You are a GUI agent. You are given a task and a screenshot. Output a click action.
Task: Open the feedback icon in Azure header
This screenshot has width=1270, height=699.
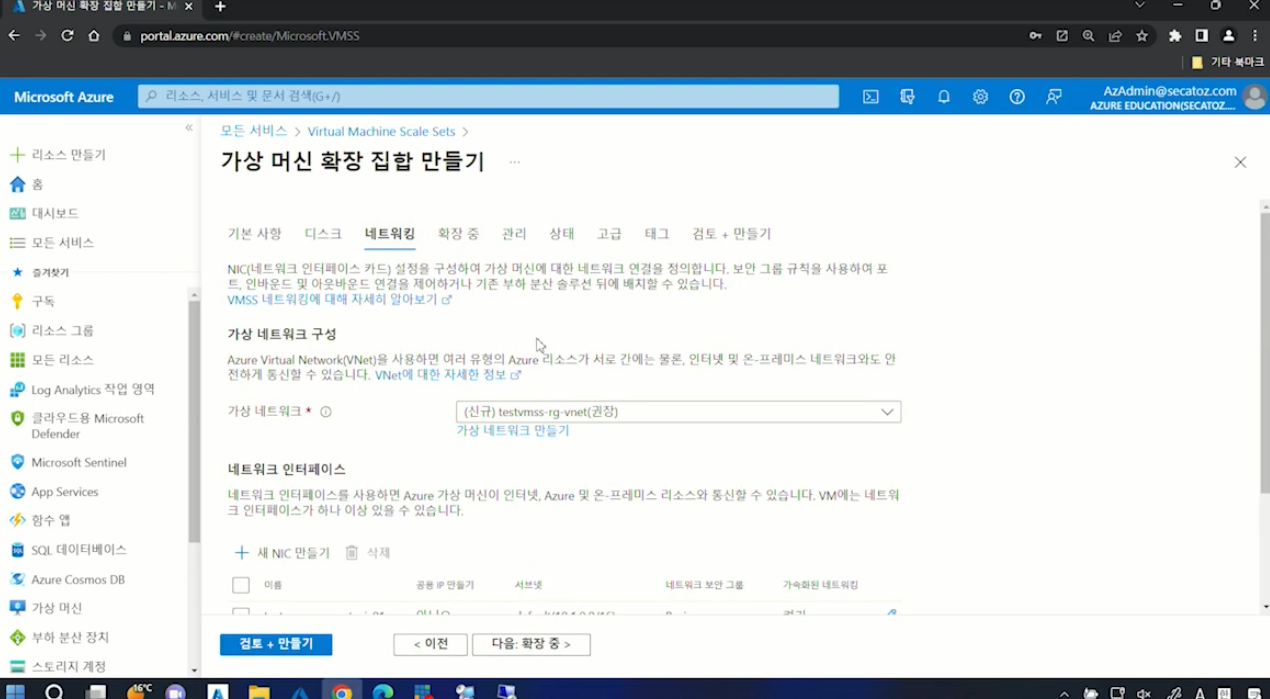(1053, 97)
